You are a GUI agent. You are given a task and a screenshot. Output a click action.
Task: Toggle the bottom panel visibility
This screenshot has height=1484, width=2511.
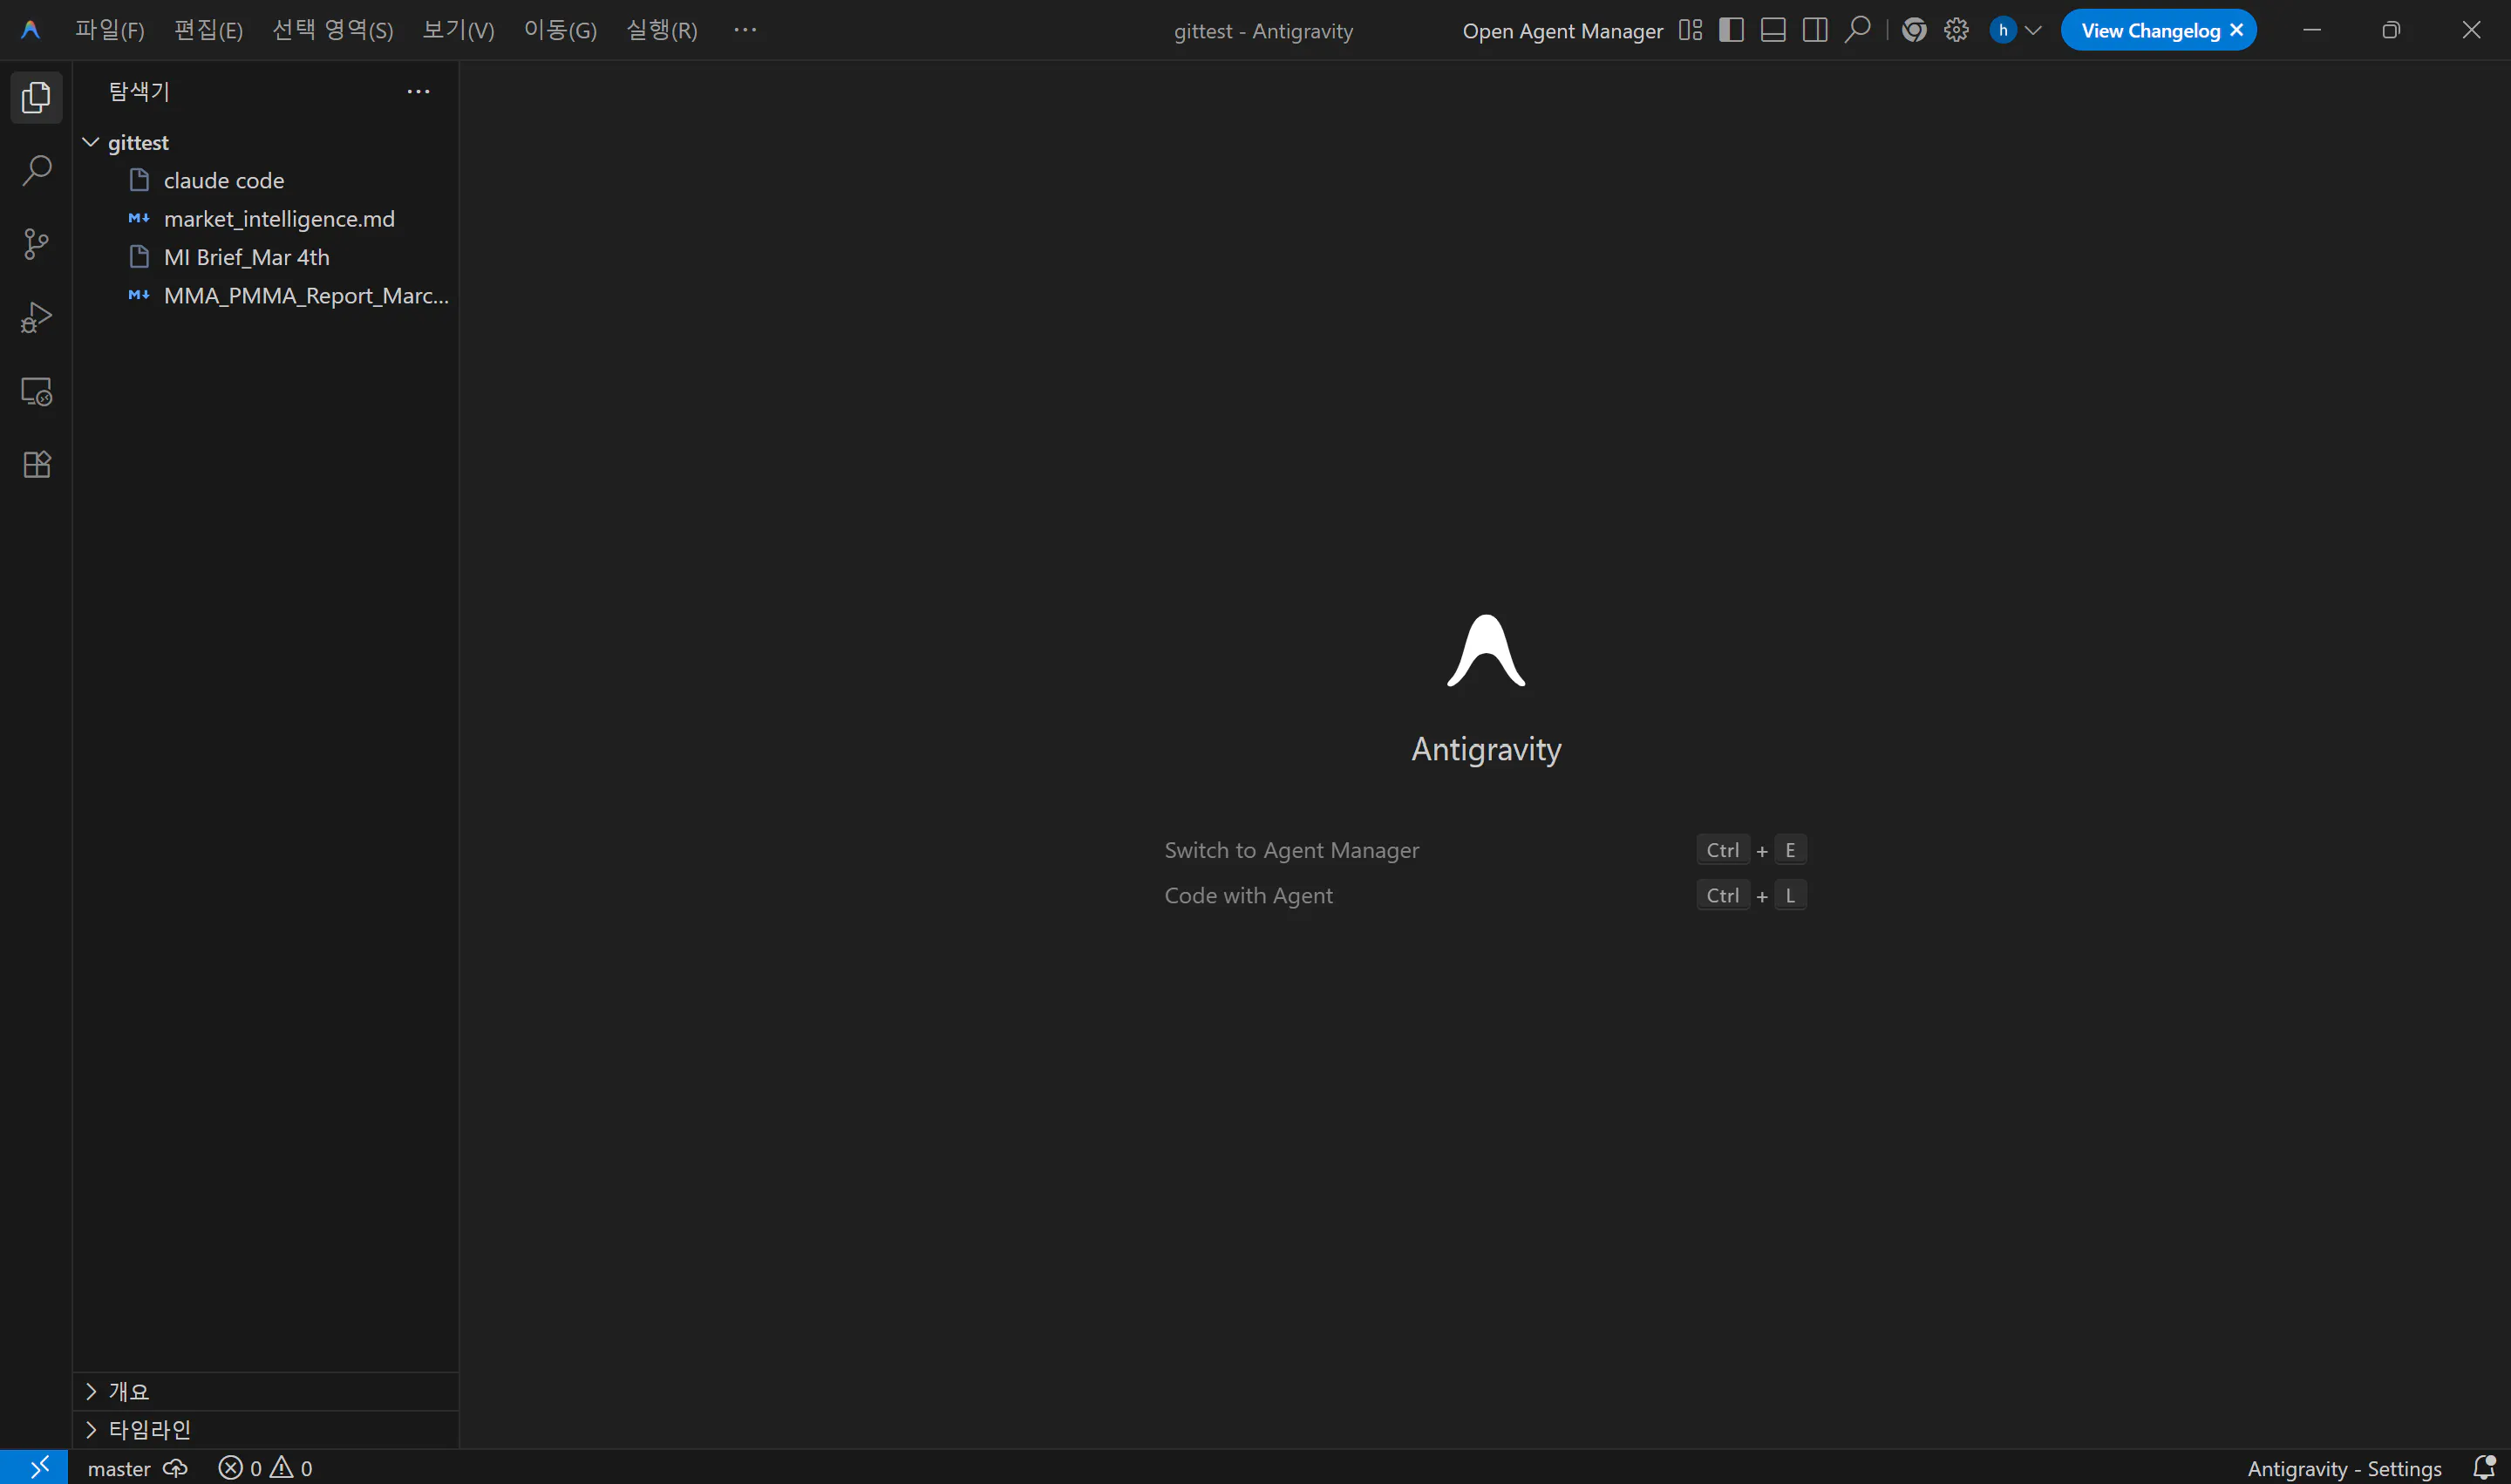pos(1773,30)
